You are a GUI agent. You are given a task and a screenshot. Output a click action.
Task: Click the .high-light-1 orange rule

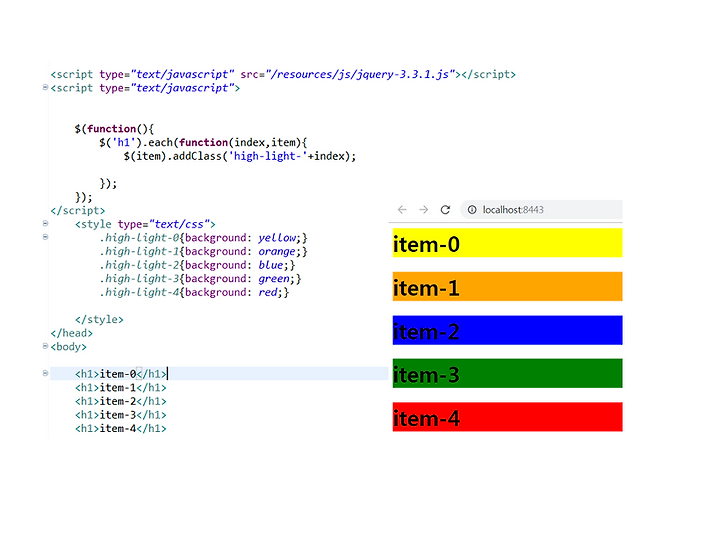click(x=203, y=252)
